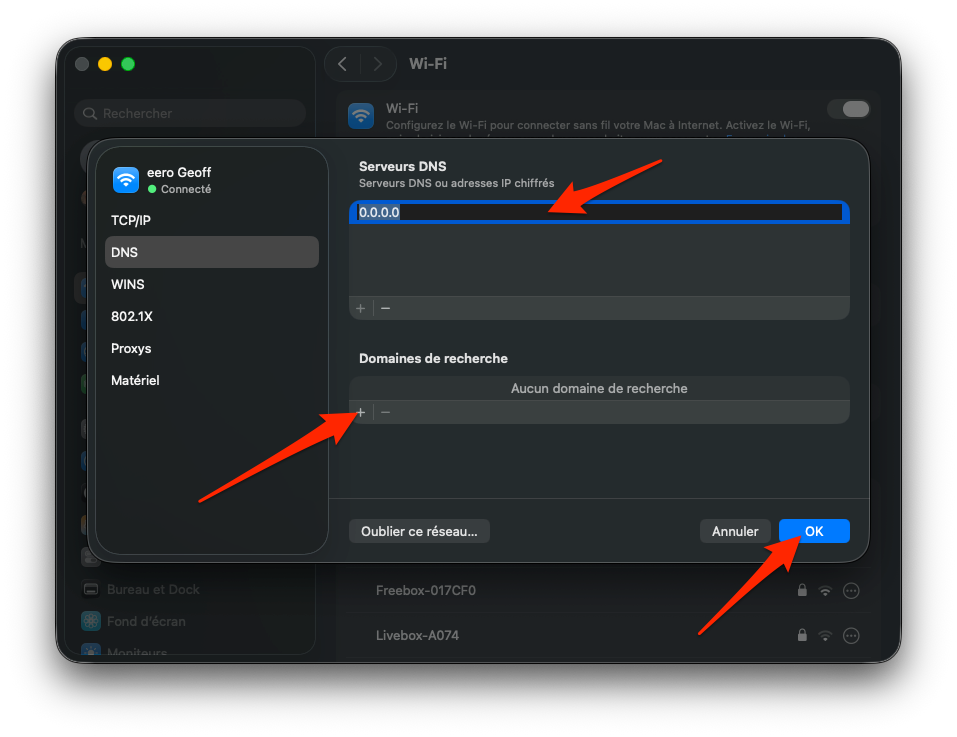Screen dimensions: 957x737
Task: Click the remove (−) button under Serveurs DNS
Action: pos(385,308)
